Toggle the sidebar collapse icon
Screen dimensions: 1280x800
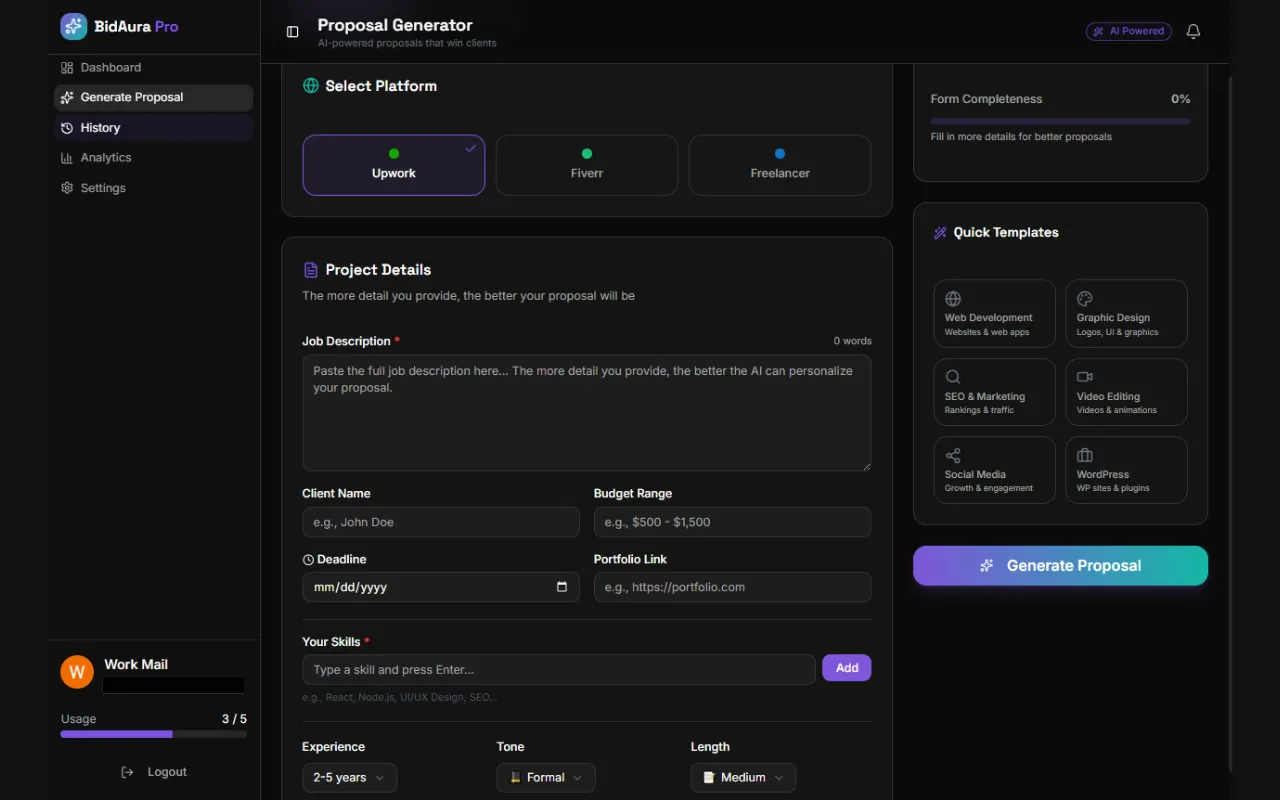[293, 32]
